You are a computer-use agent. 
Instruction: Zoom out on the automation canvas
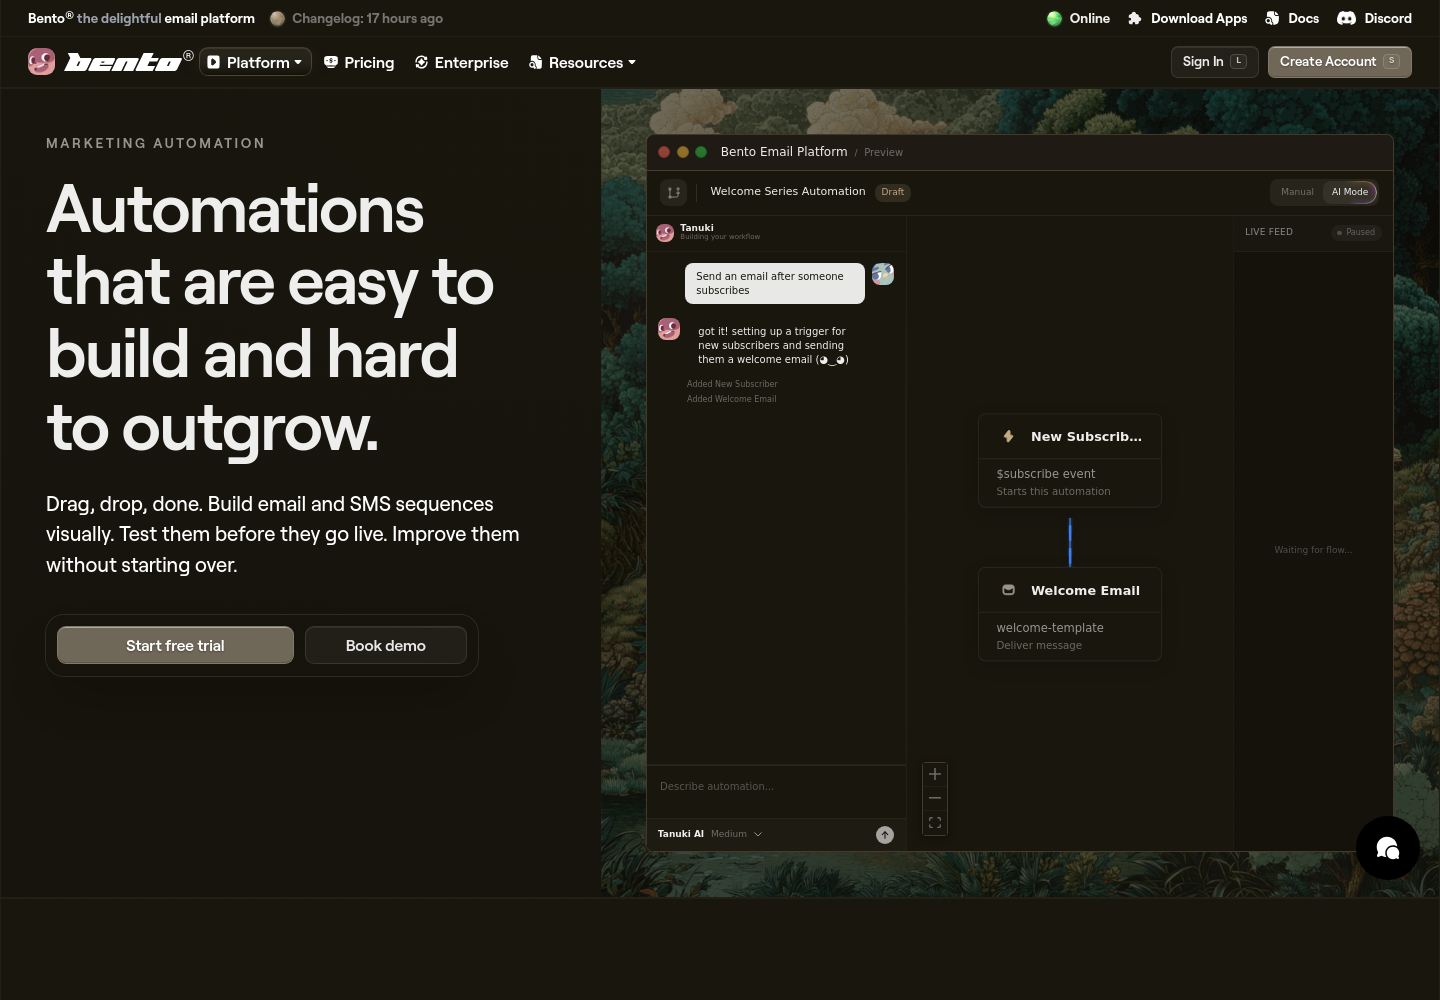935,798
